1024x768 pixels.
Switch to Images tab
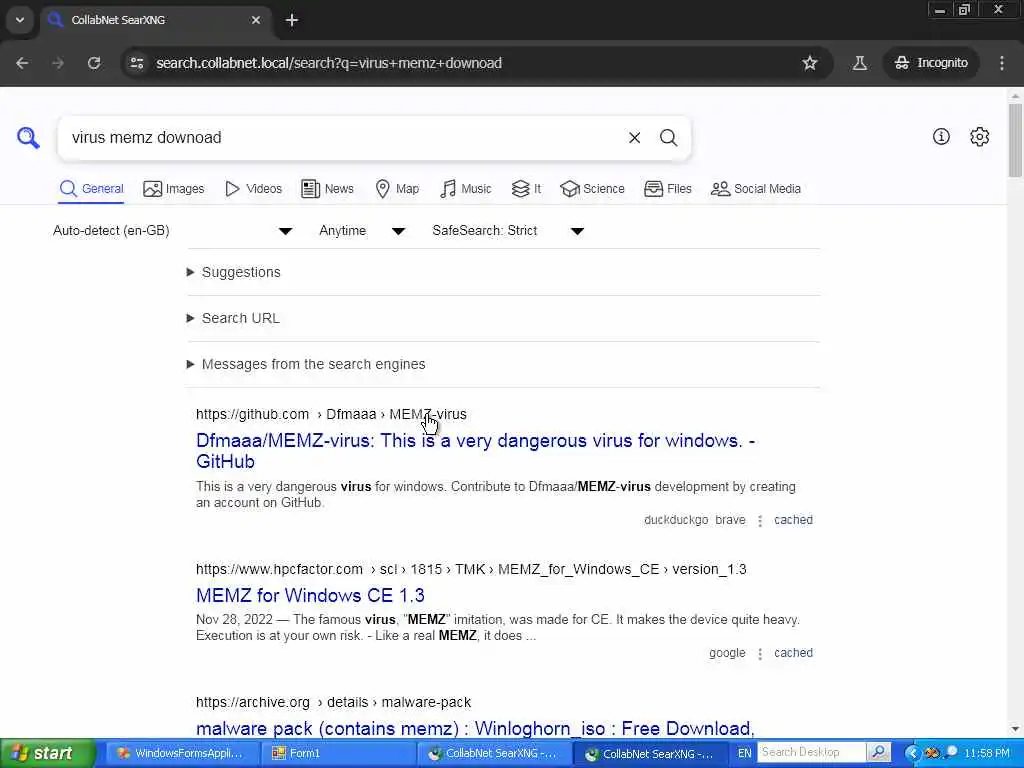point(174,189)
